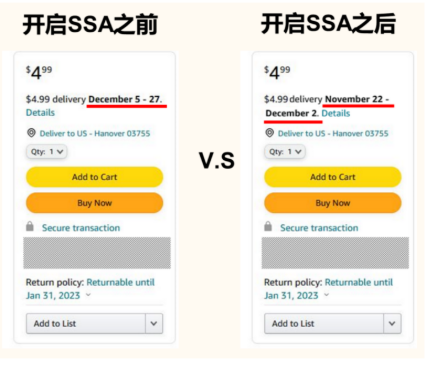Expand Add to List arrow in right panel
Screen dimensions: 432x366
(x=392, y=323)
